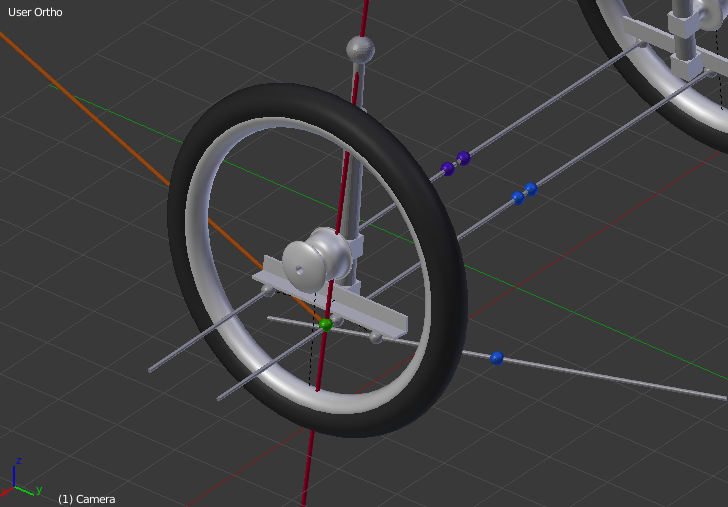Screen dimensions: 728x507
Task: Select the right purple sphere on upper rod
Action: click(463, 157)
